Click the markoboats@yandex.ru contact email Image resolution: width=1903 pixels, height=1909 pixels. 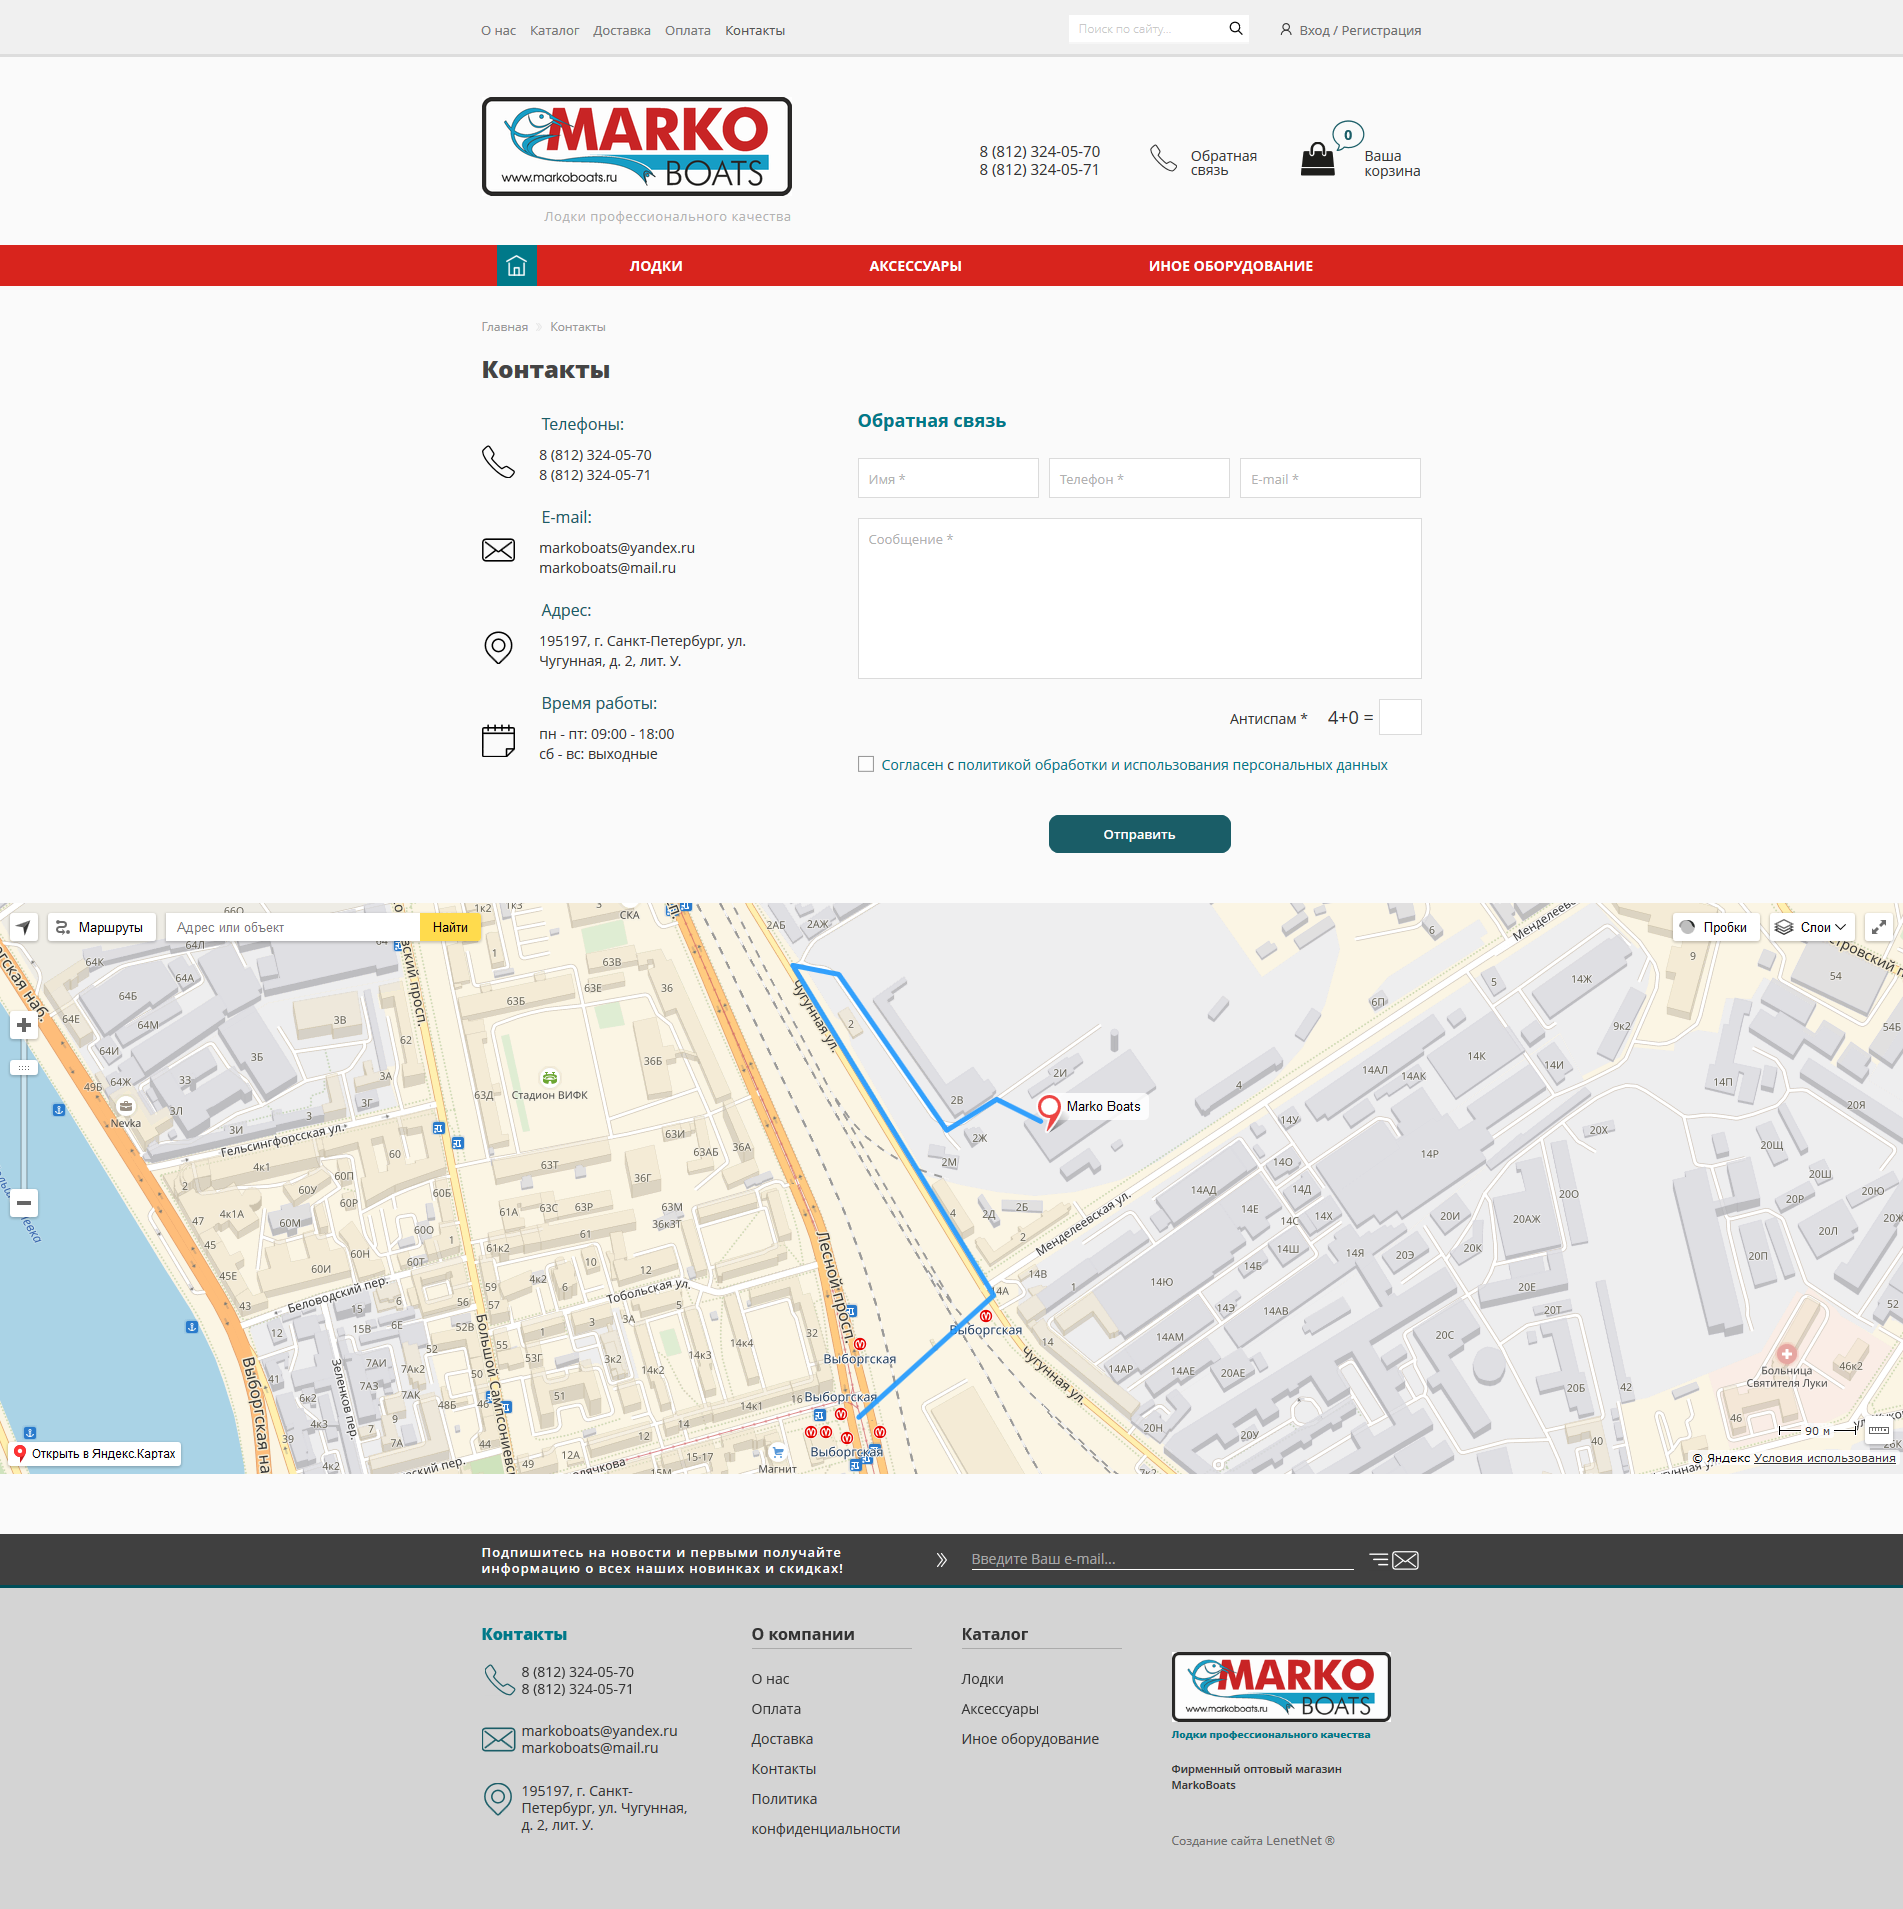617,548
